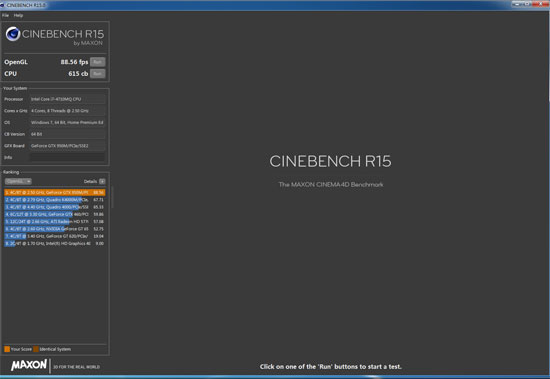The width and height of the screenshot is (550, 379).
Task: Select ranking row 8 Intel HD Graphics
Action: pos(55,243)
